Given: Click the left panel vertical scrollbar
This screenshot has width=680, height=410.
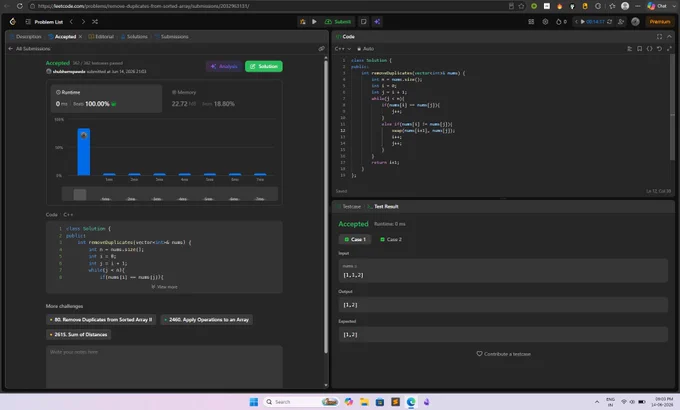Looking at the screenshot, I should coord(326,208).
